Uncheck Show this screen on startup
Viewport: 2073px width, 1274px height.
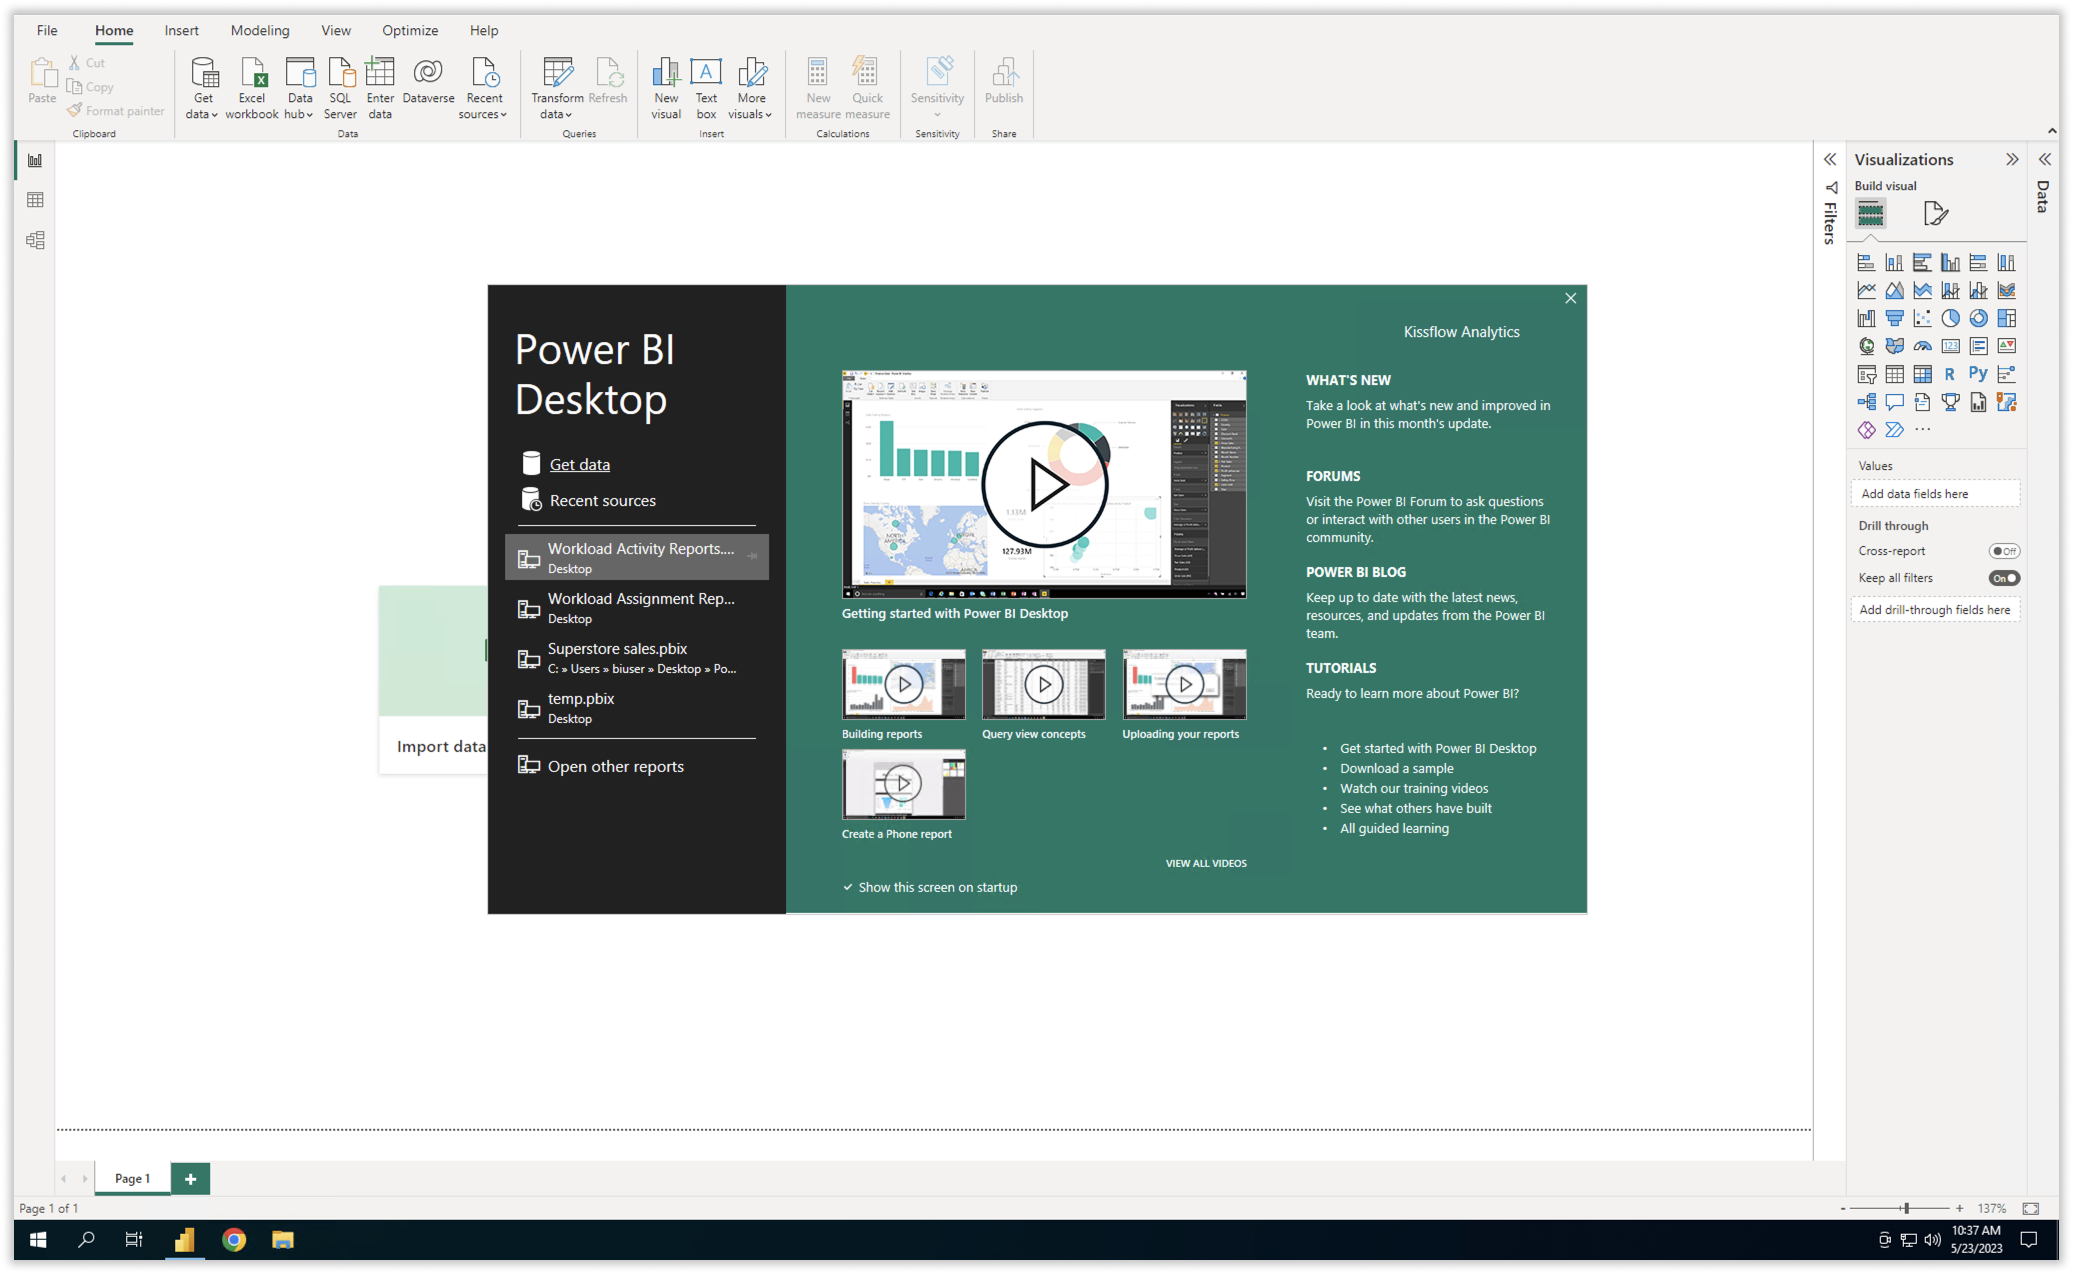848,887
